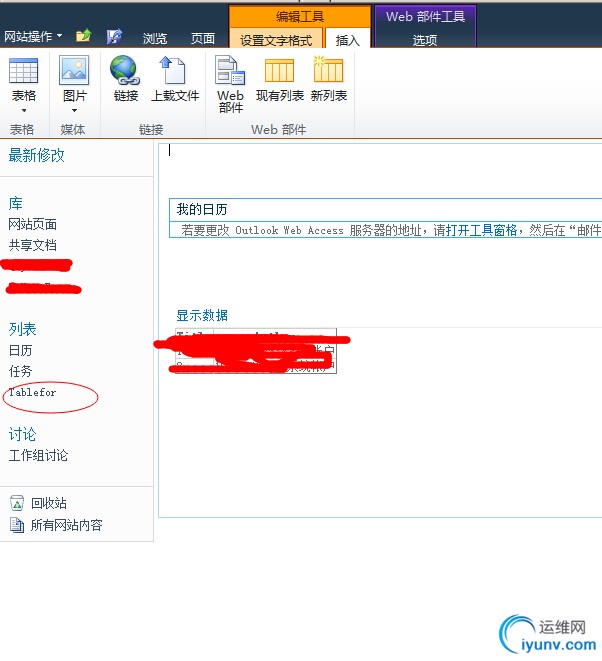This screenshot has height=661, width=602.
Task: Click the Link (链接) globe icon
Action: pos(125,70)
